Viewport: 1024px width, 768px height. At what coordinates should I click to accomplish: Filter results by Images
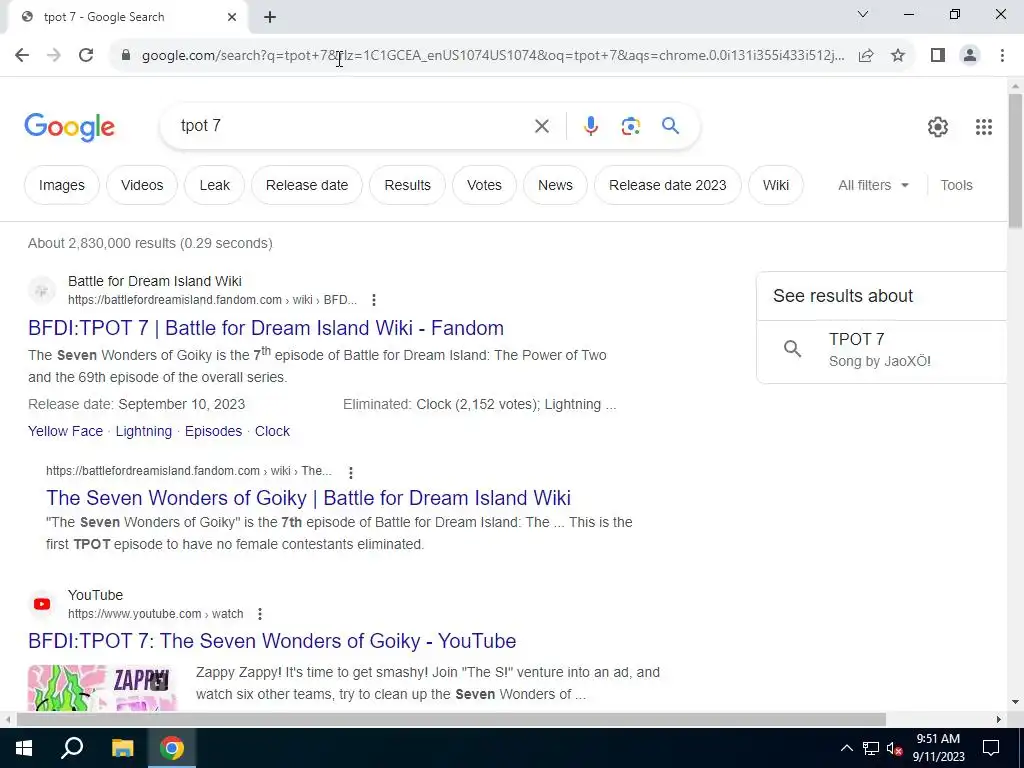click(61, 185)
